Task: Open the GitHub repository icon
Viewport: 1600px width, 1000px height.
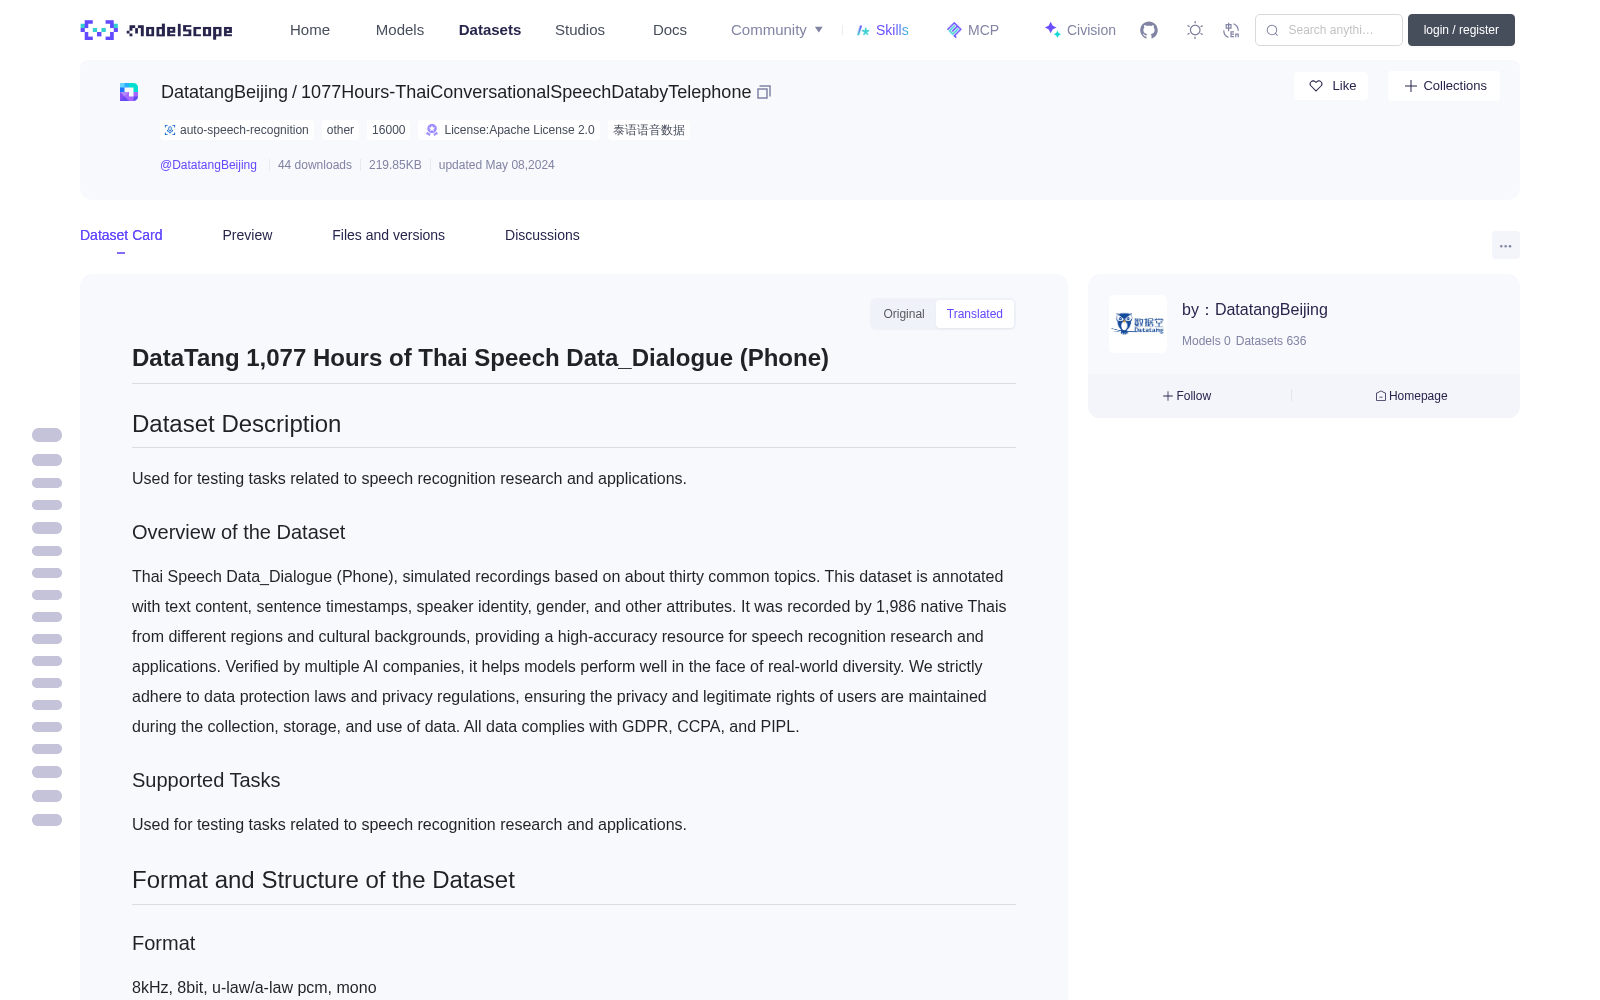Action: (x=1149, y=30)
